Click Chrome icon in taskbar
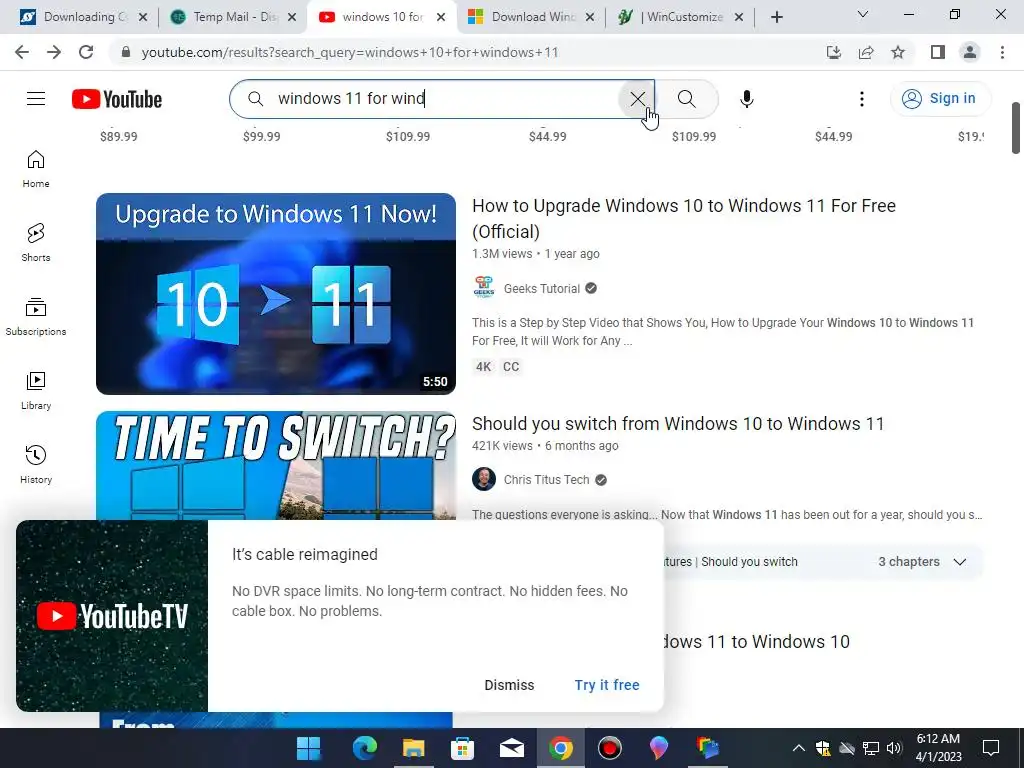The width and height of the screenshot is (1024, 768). (x=560, y=748)
